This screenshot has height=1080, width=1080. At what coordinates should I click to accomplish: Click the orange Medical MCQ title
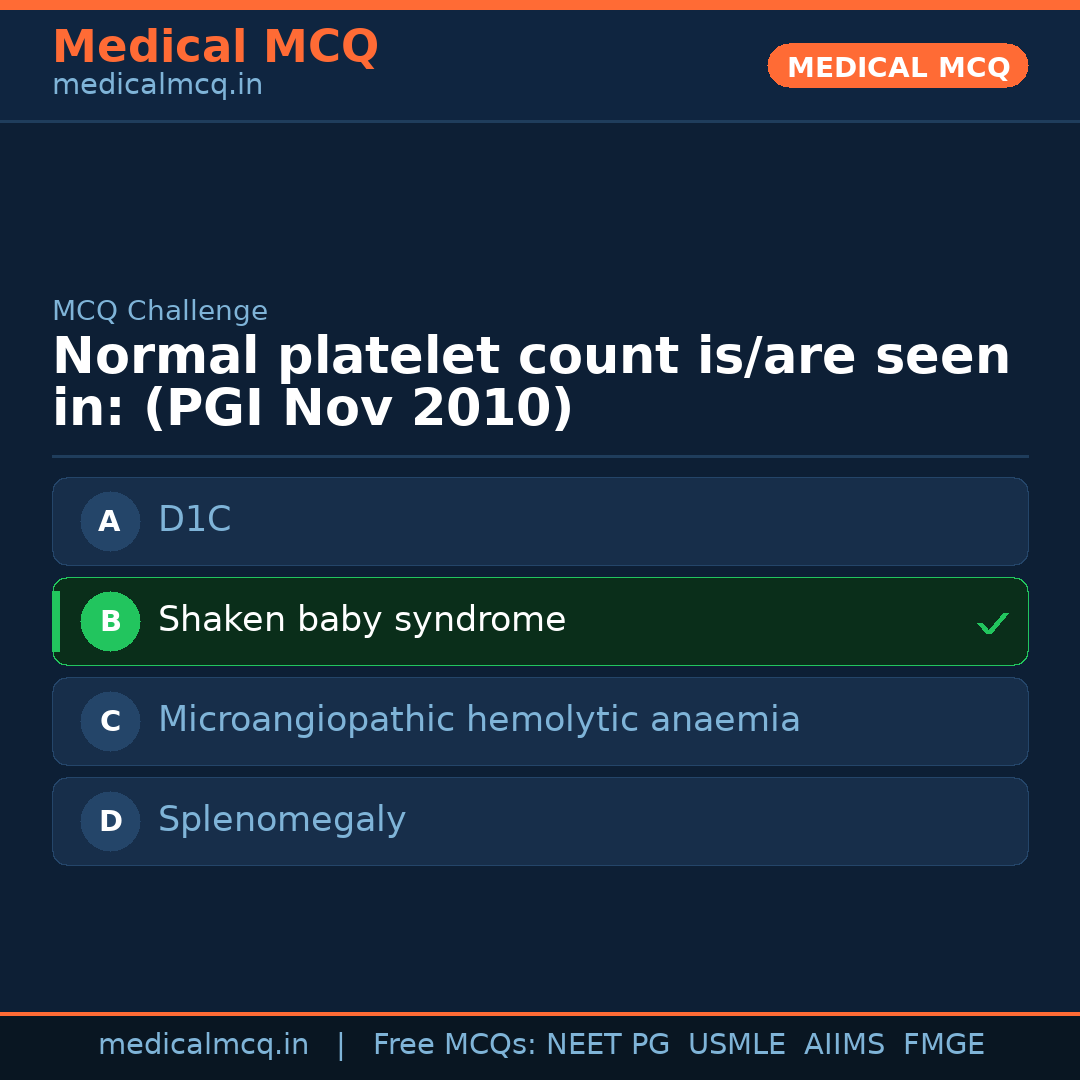215,47
